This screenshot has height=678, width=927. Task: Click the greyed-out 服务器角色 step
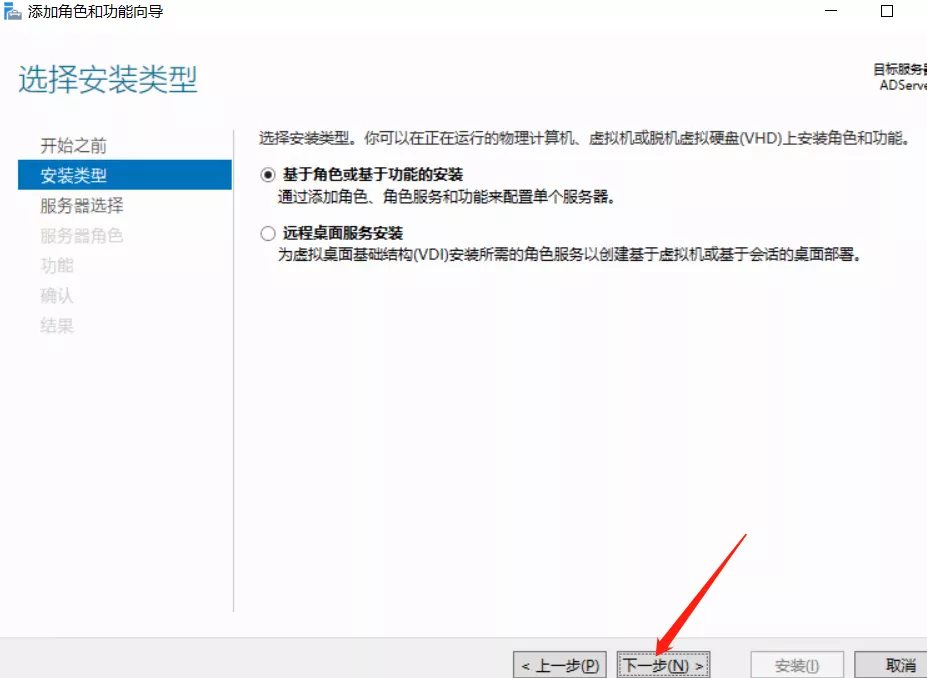[x=82, y=236]
